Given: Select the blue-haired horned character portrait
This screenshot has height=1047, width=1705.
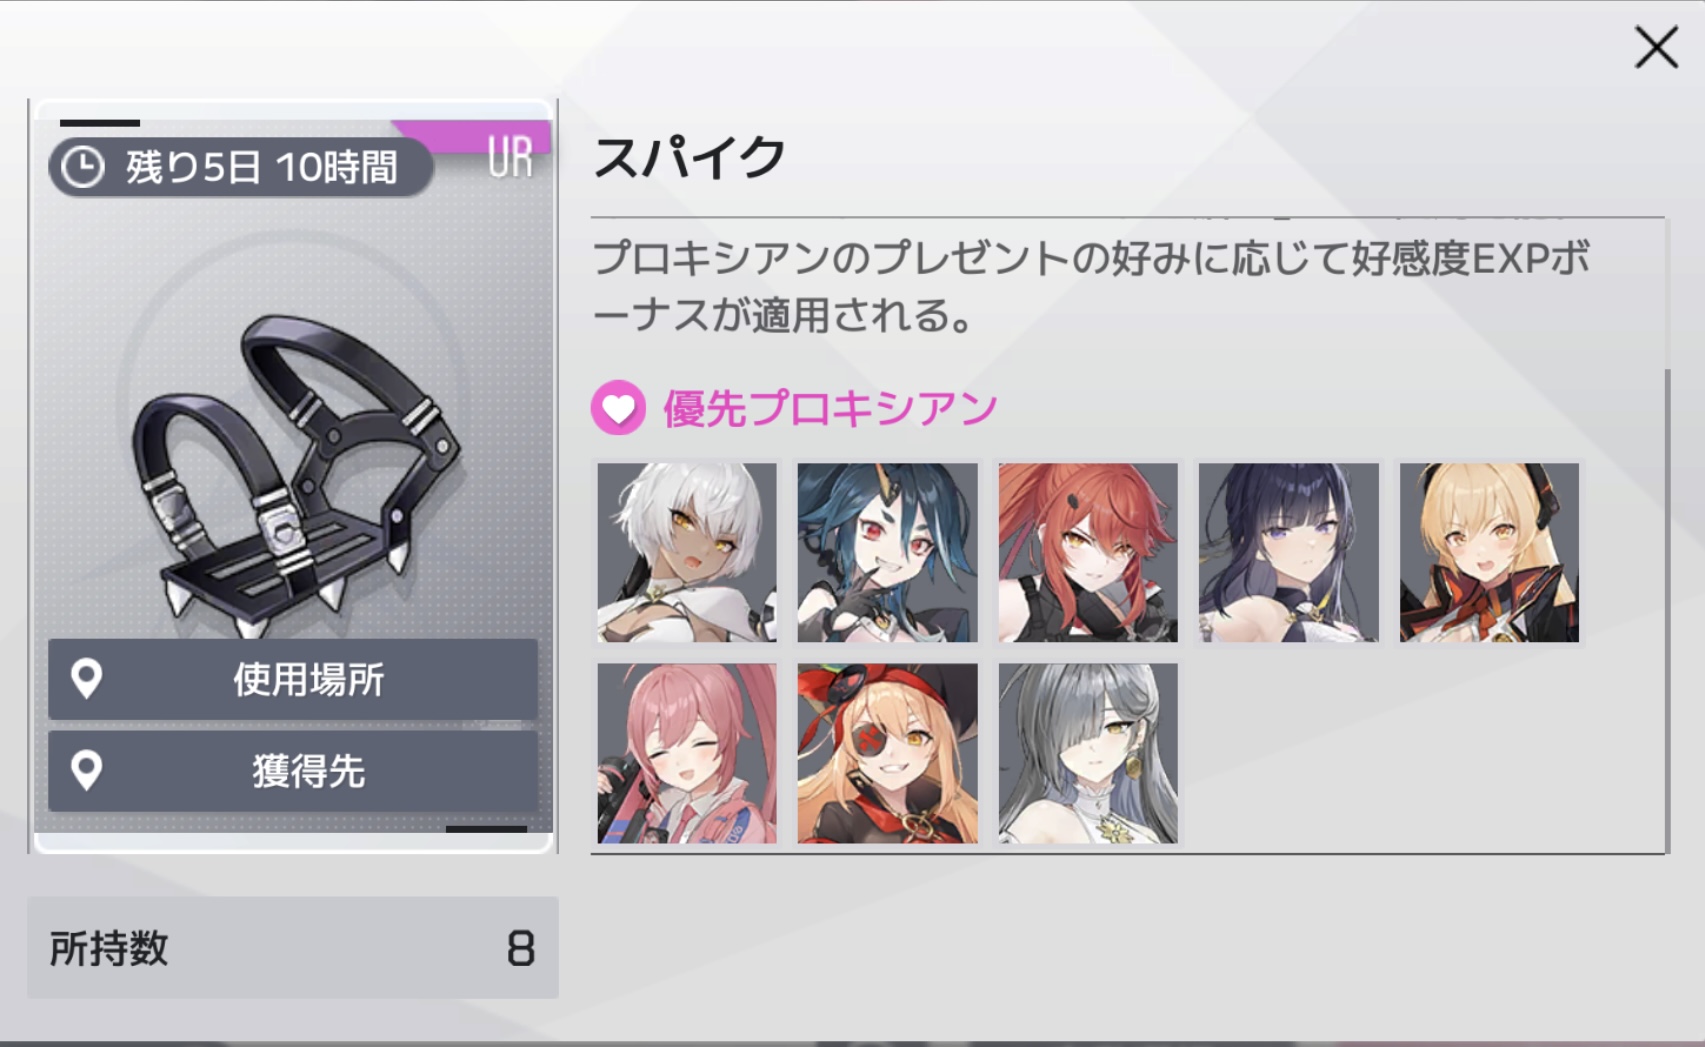Looking at the screenshot, I should [888, 552].
